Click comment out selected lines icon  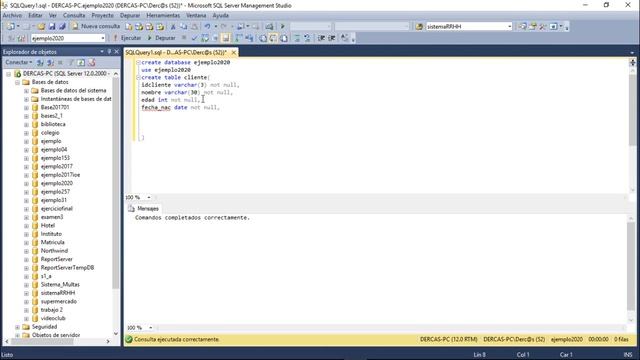coord(297,38)
